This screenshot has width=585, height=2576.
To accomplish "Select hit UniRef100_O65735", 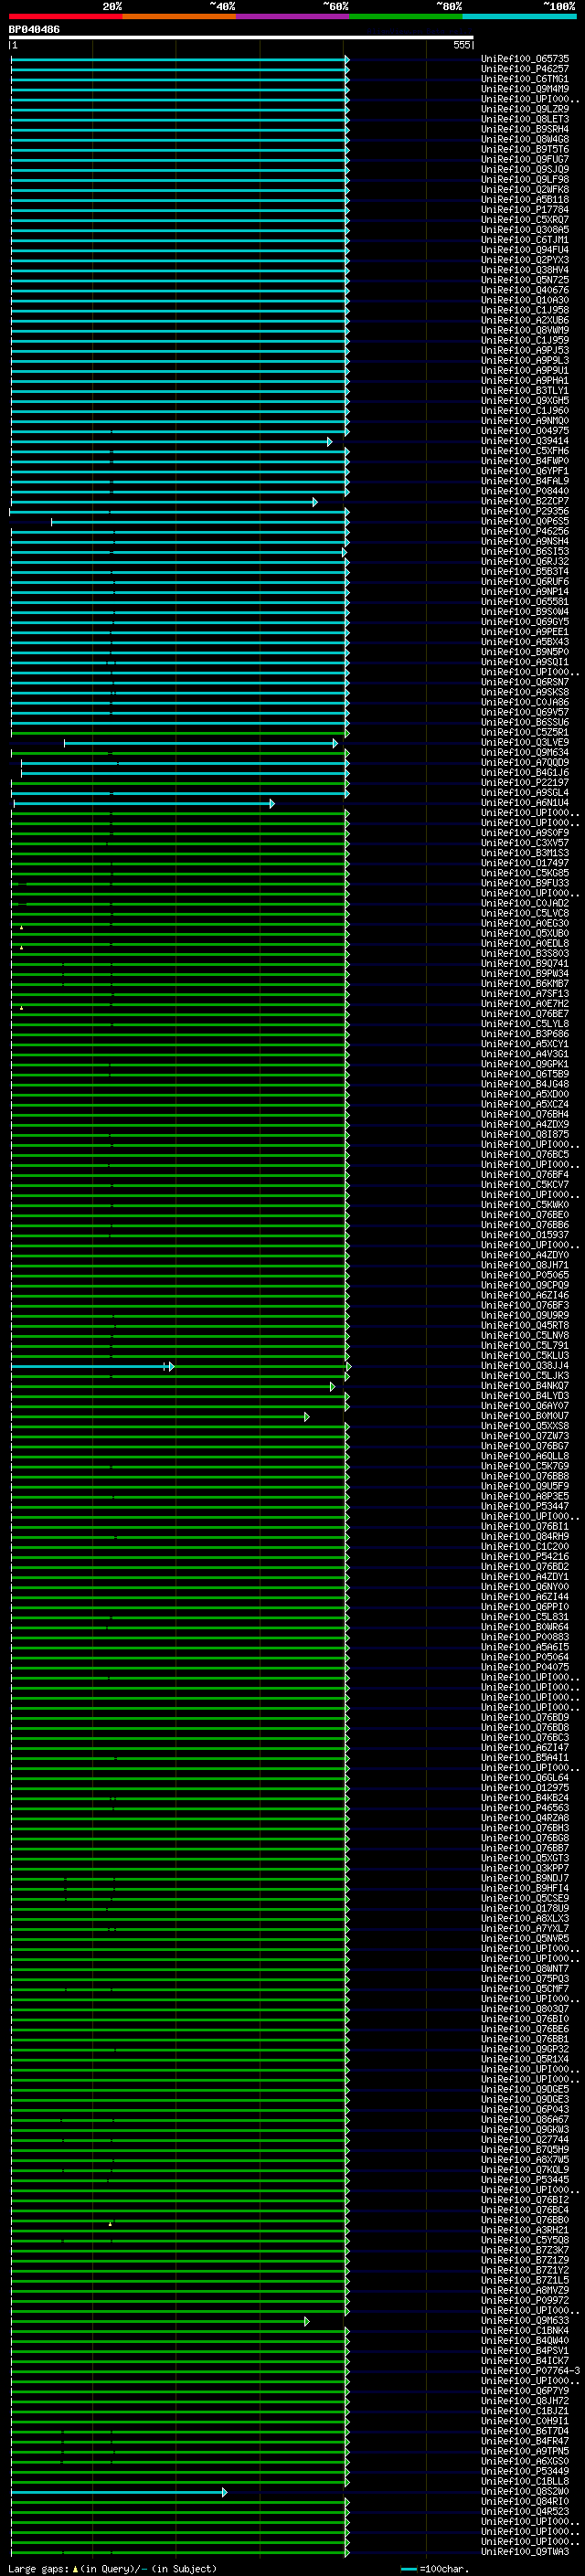I will (x=525, y=59).
